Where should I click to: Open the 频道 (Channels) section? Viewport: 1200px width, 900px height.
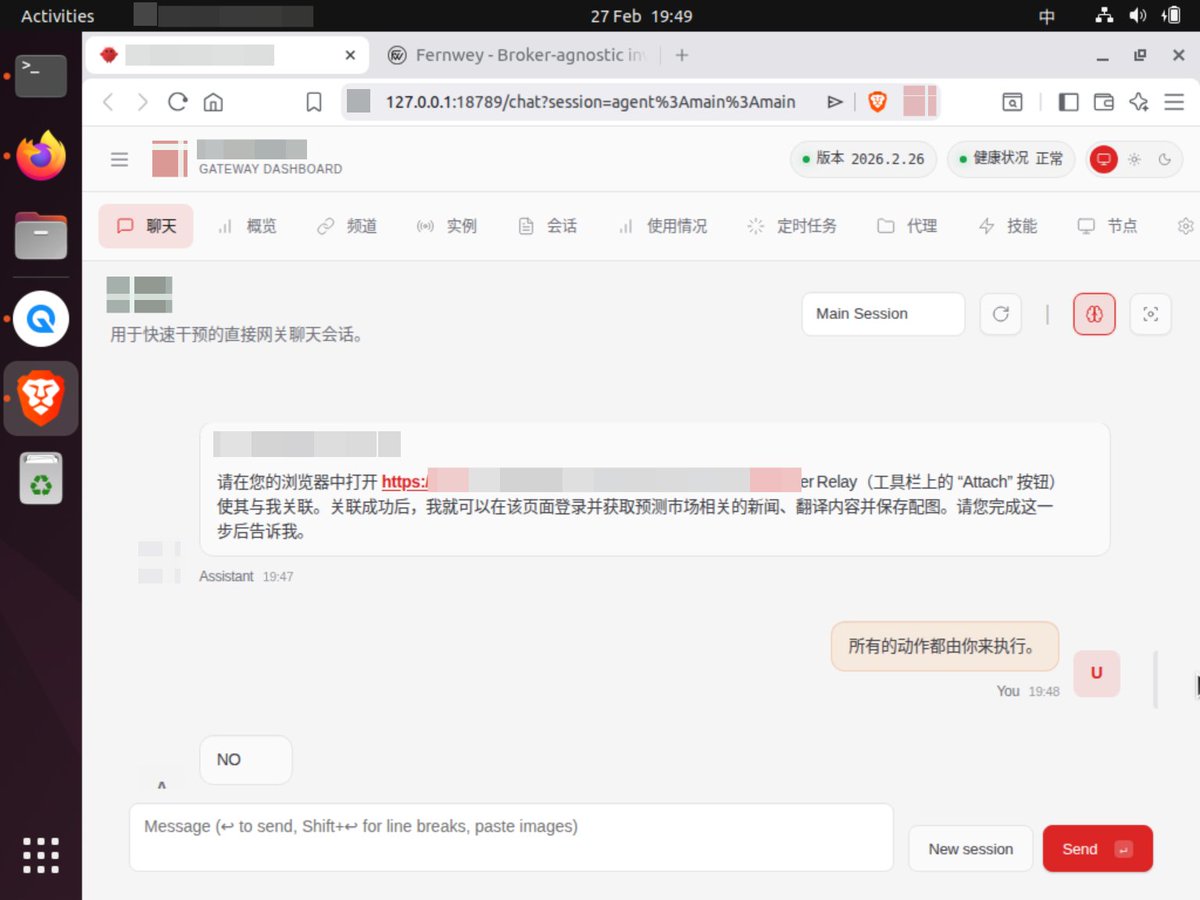tap(347, 226)
